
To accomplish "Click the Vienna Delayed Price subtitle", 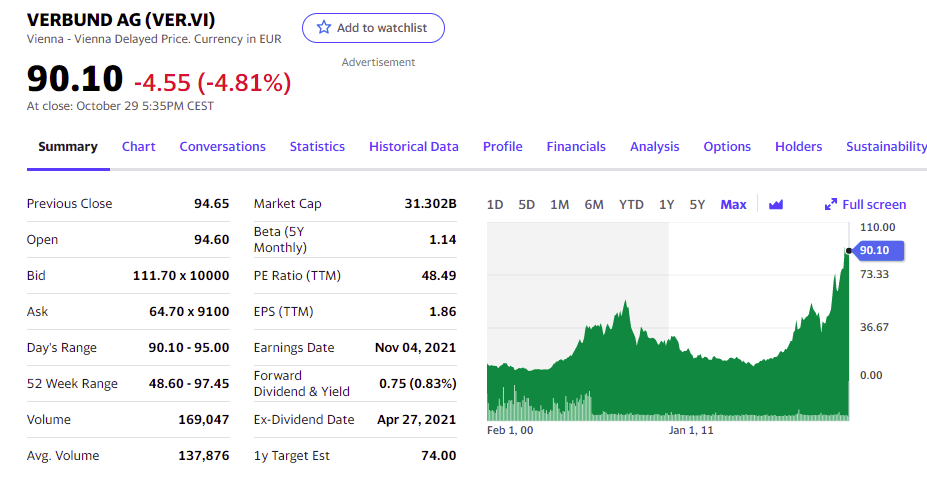I will [154, 39].
